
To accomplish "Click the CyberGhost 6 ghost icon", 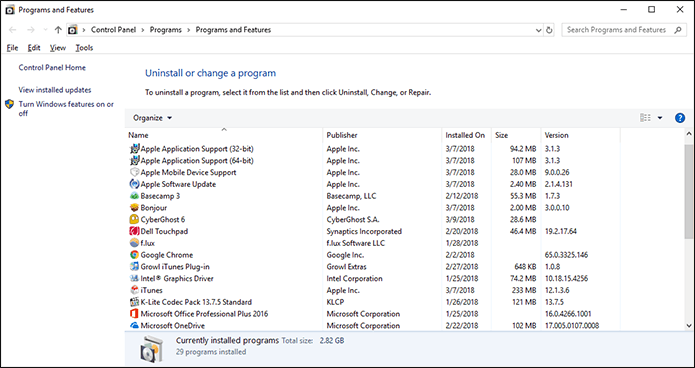I will click(x=134, y=219).
